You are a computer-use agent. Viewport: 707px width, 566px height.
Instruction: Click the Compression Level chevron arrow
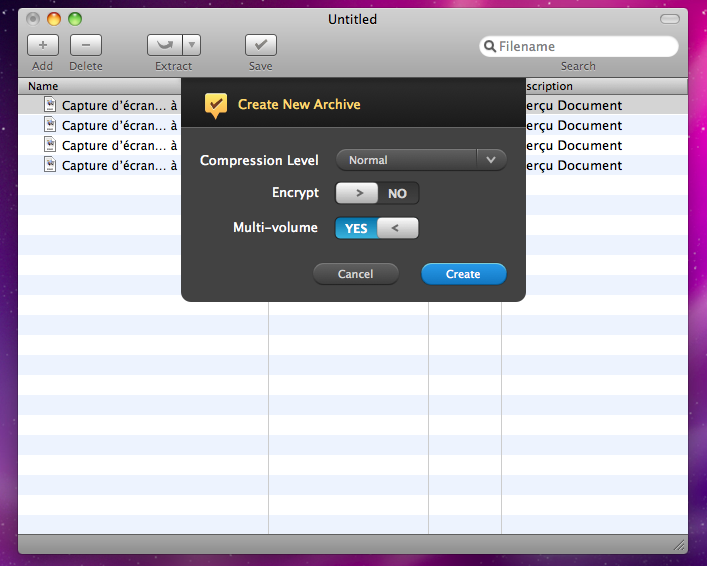tap(491, 160)
